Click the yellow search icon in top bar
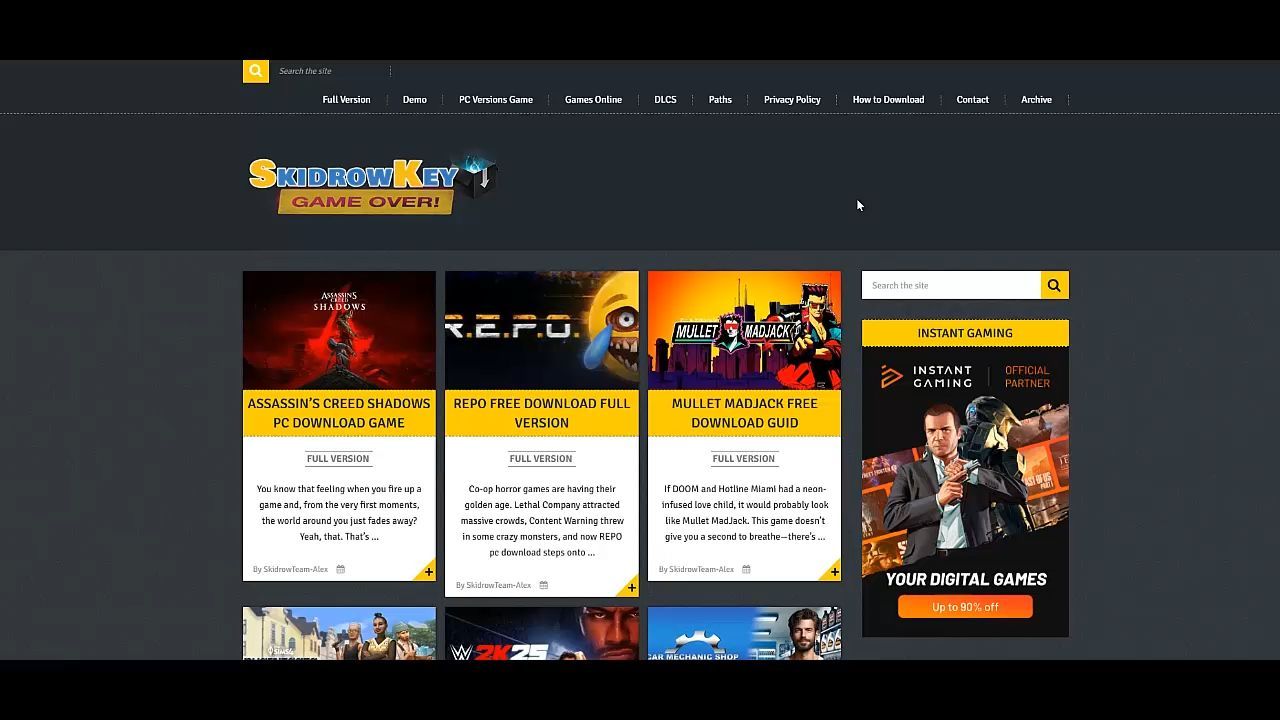The width and height of the screenshot is (1280, 720). [x=255, y=71]
